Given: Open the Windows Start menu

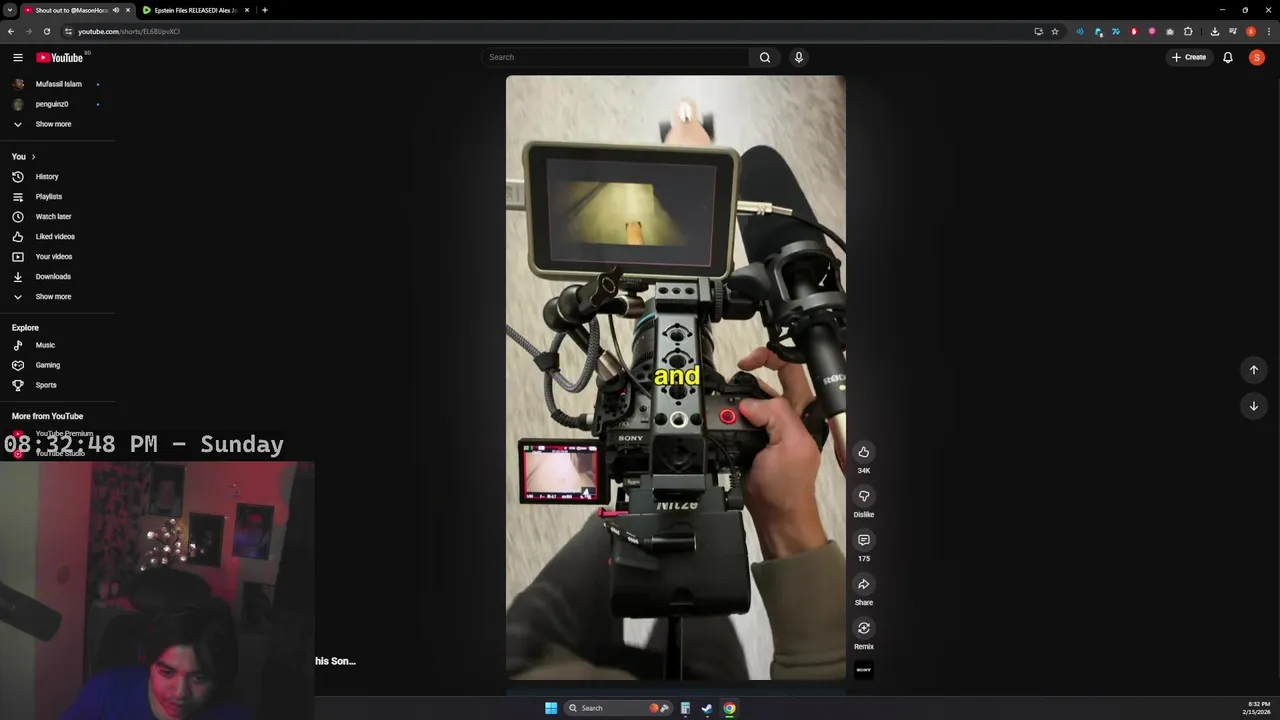Looking at the screenshot, I should pyautogui.click(x=551, y=708).
